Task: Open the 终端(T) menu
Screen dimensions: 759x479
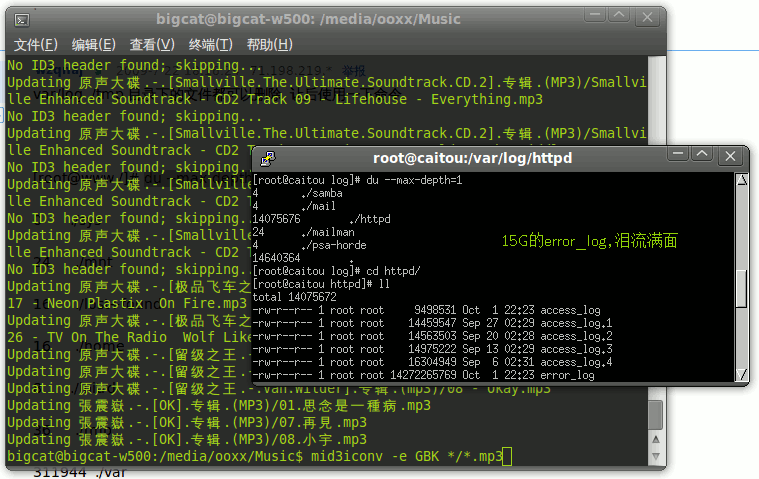Action: 210,45
